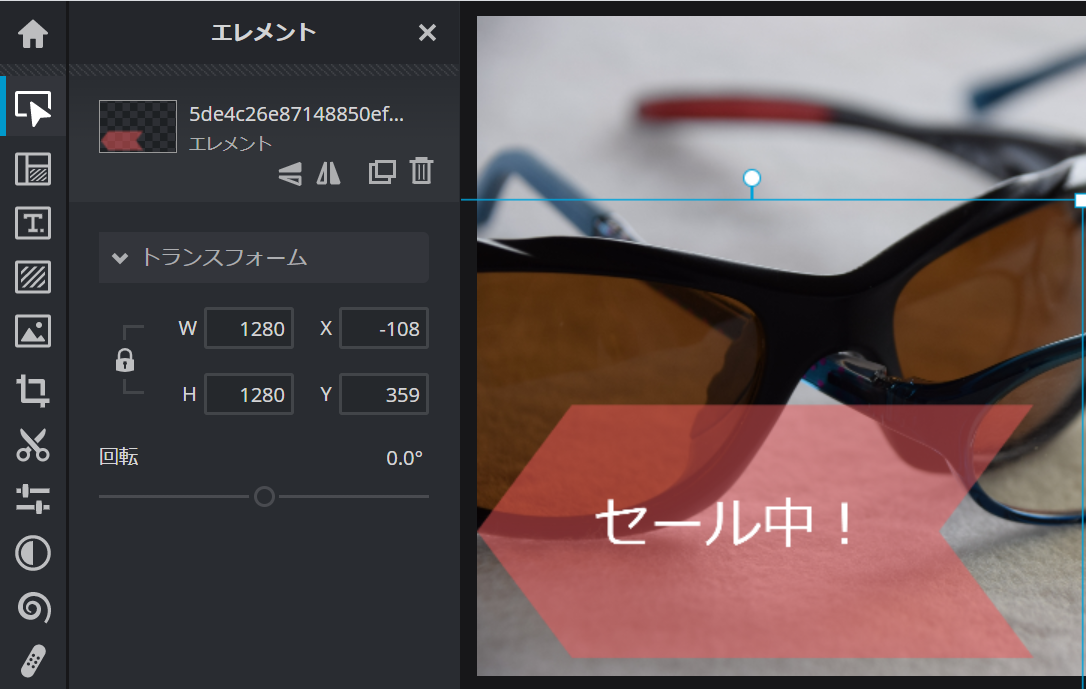
Task: Click the 回転 rotation slider handle
Action: [x=264, y=496]
